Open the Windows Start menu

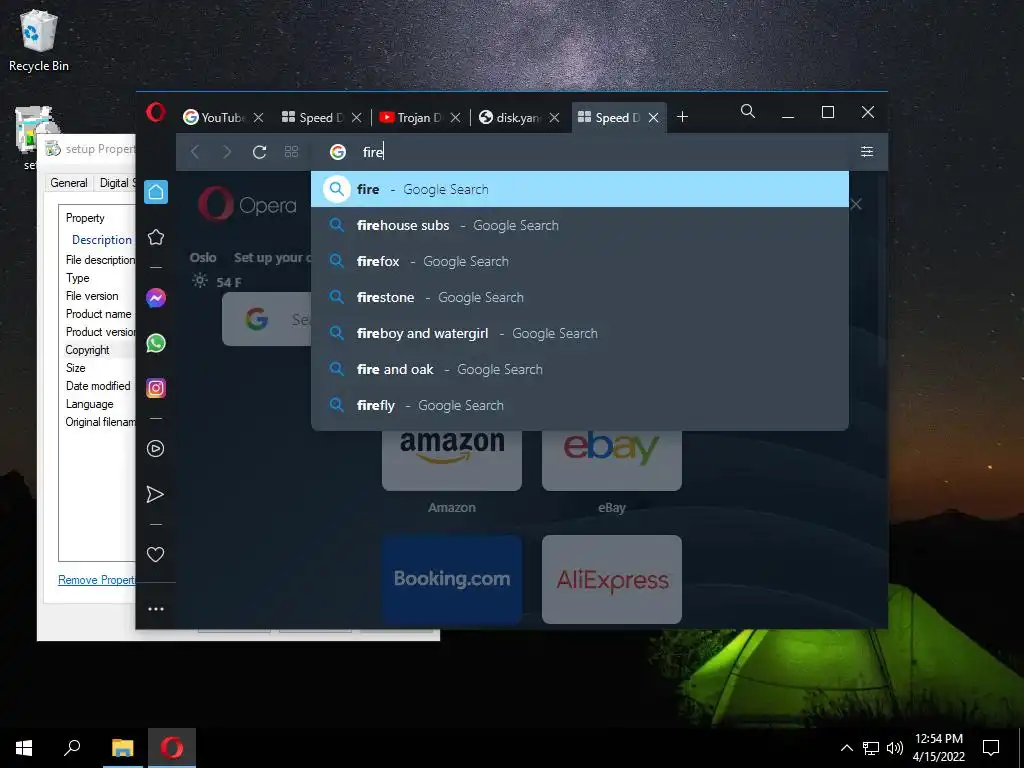tap(24, 748)
